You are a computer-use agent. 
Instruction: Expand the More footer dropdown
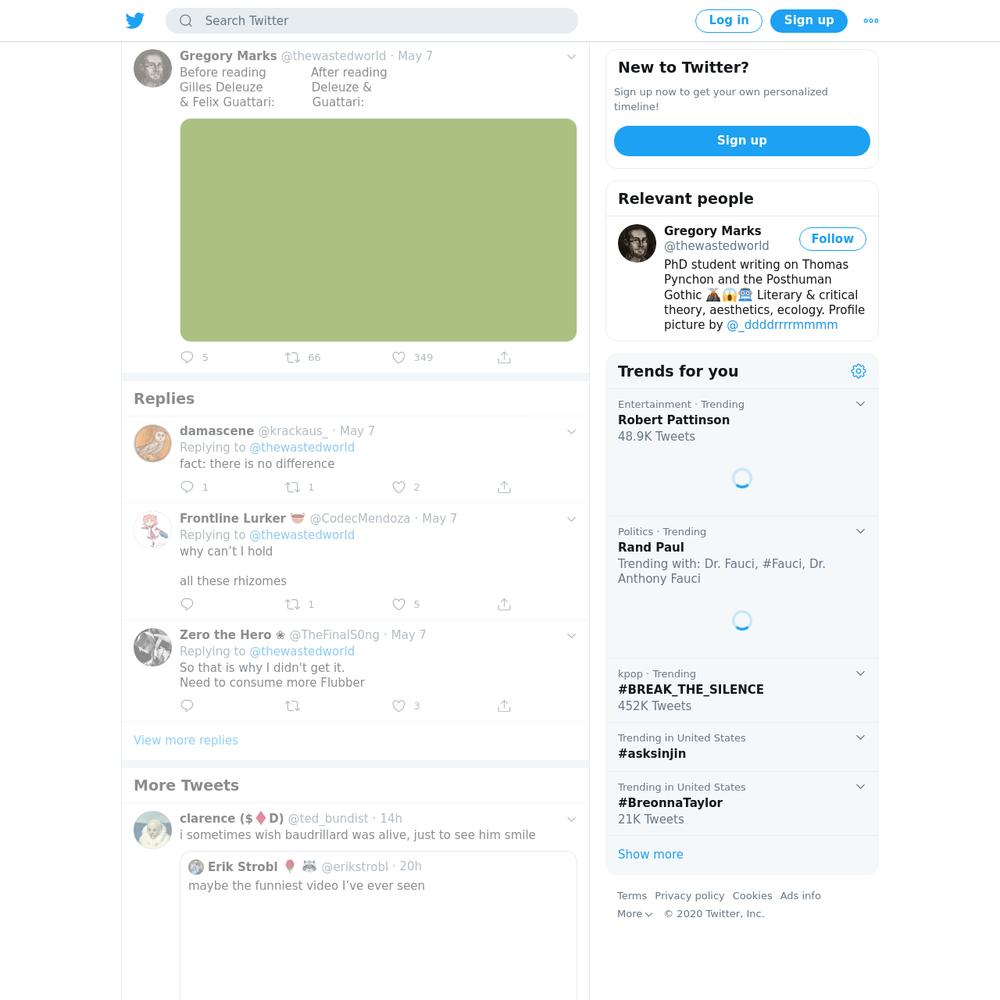[635, 913]
